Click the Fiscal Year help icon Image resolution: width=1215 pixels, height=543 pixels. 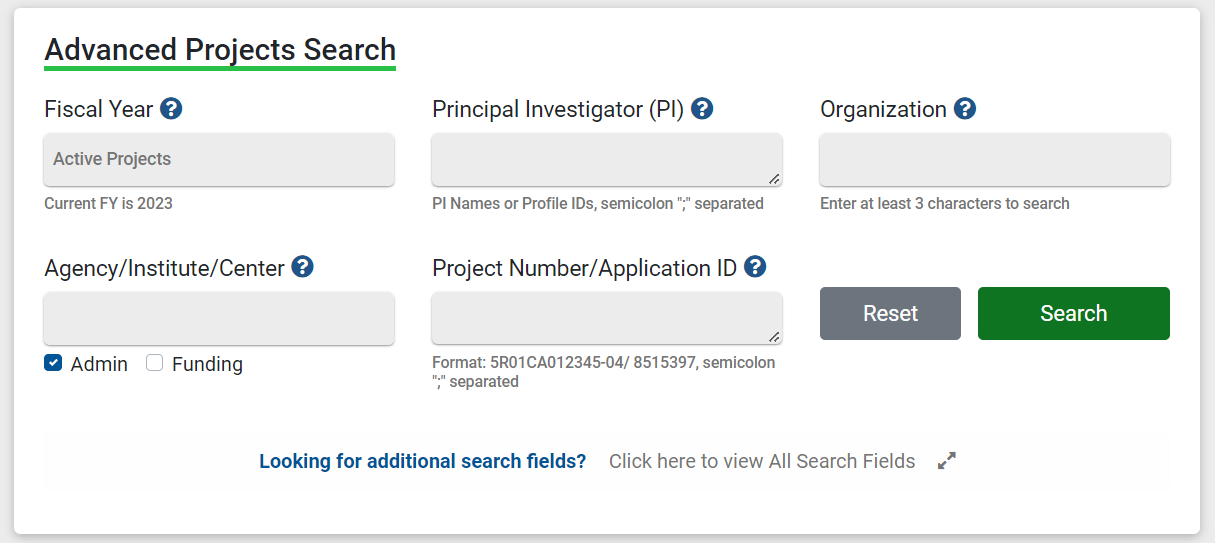click(x=171, y=109)
